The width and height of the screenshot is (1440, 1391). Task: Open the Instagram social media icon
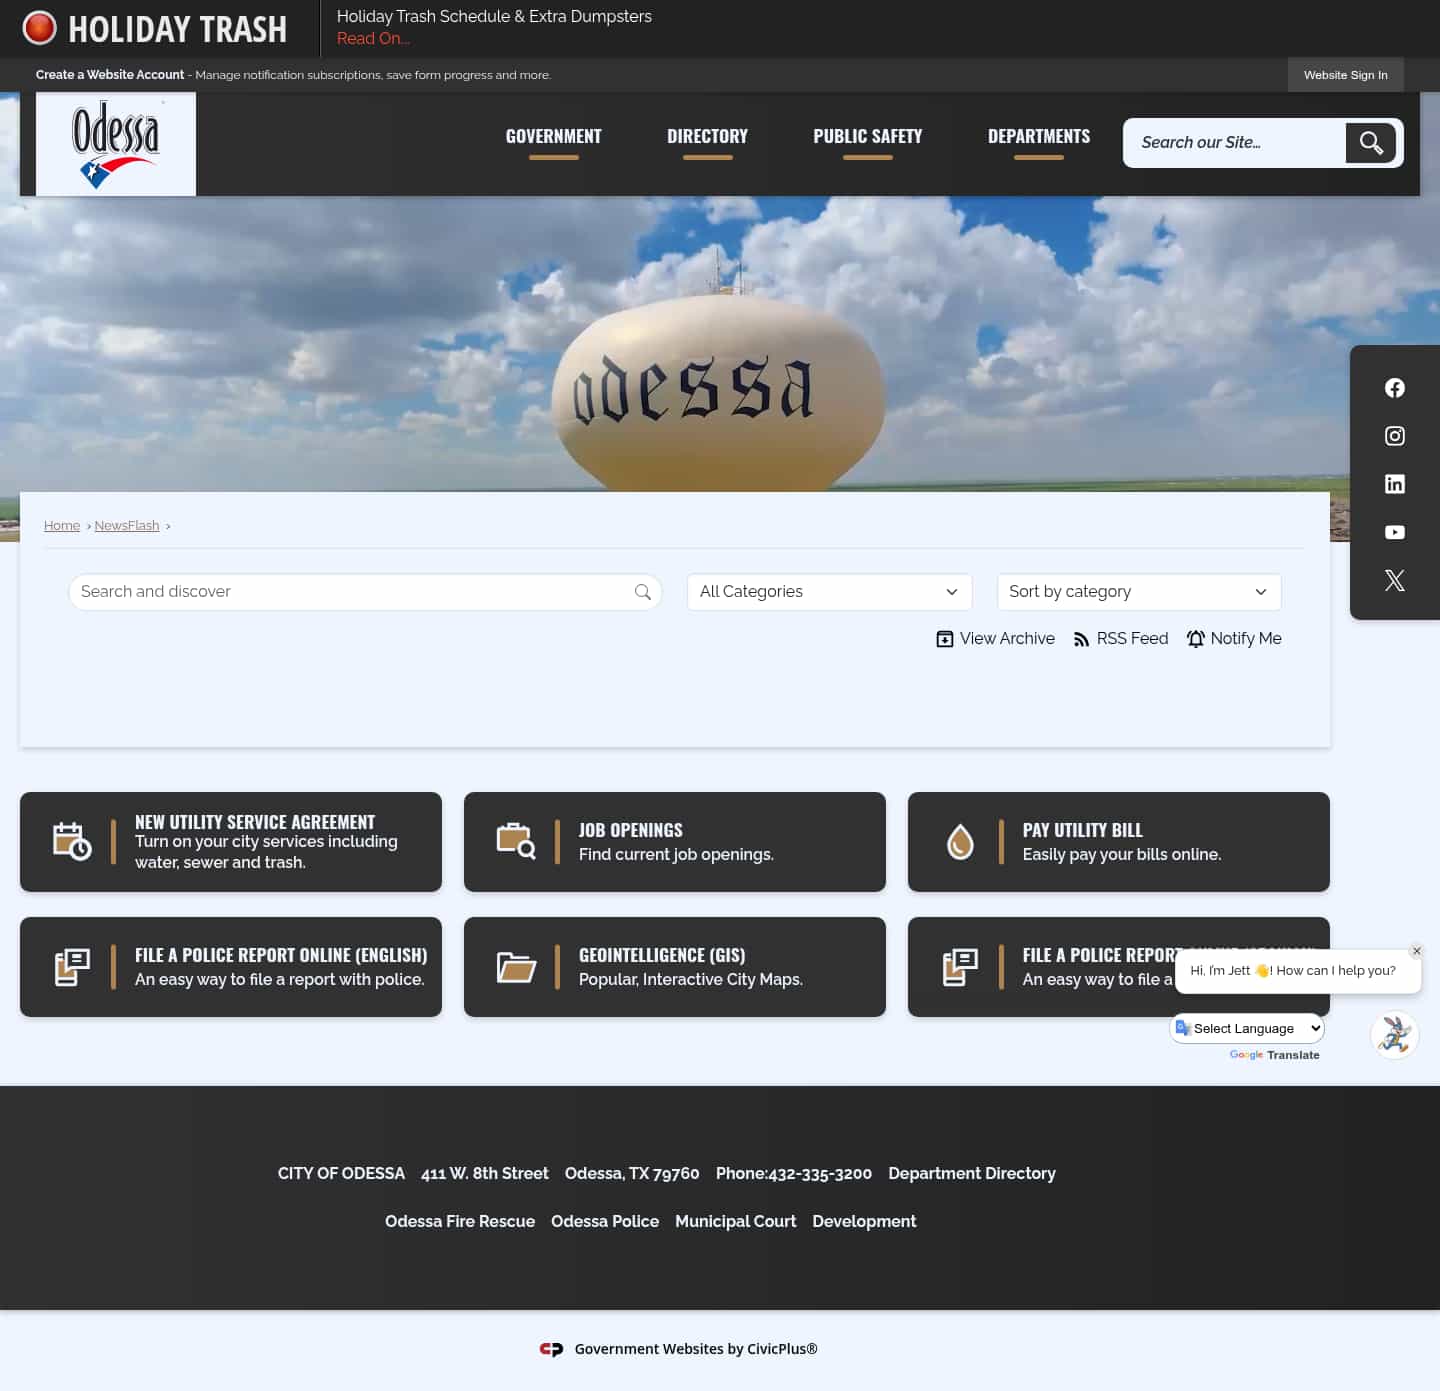[x=1394, y=435]
